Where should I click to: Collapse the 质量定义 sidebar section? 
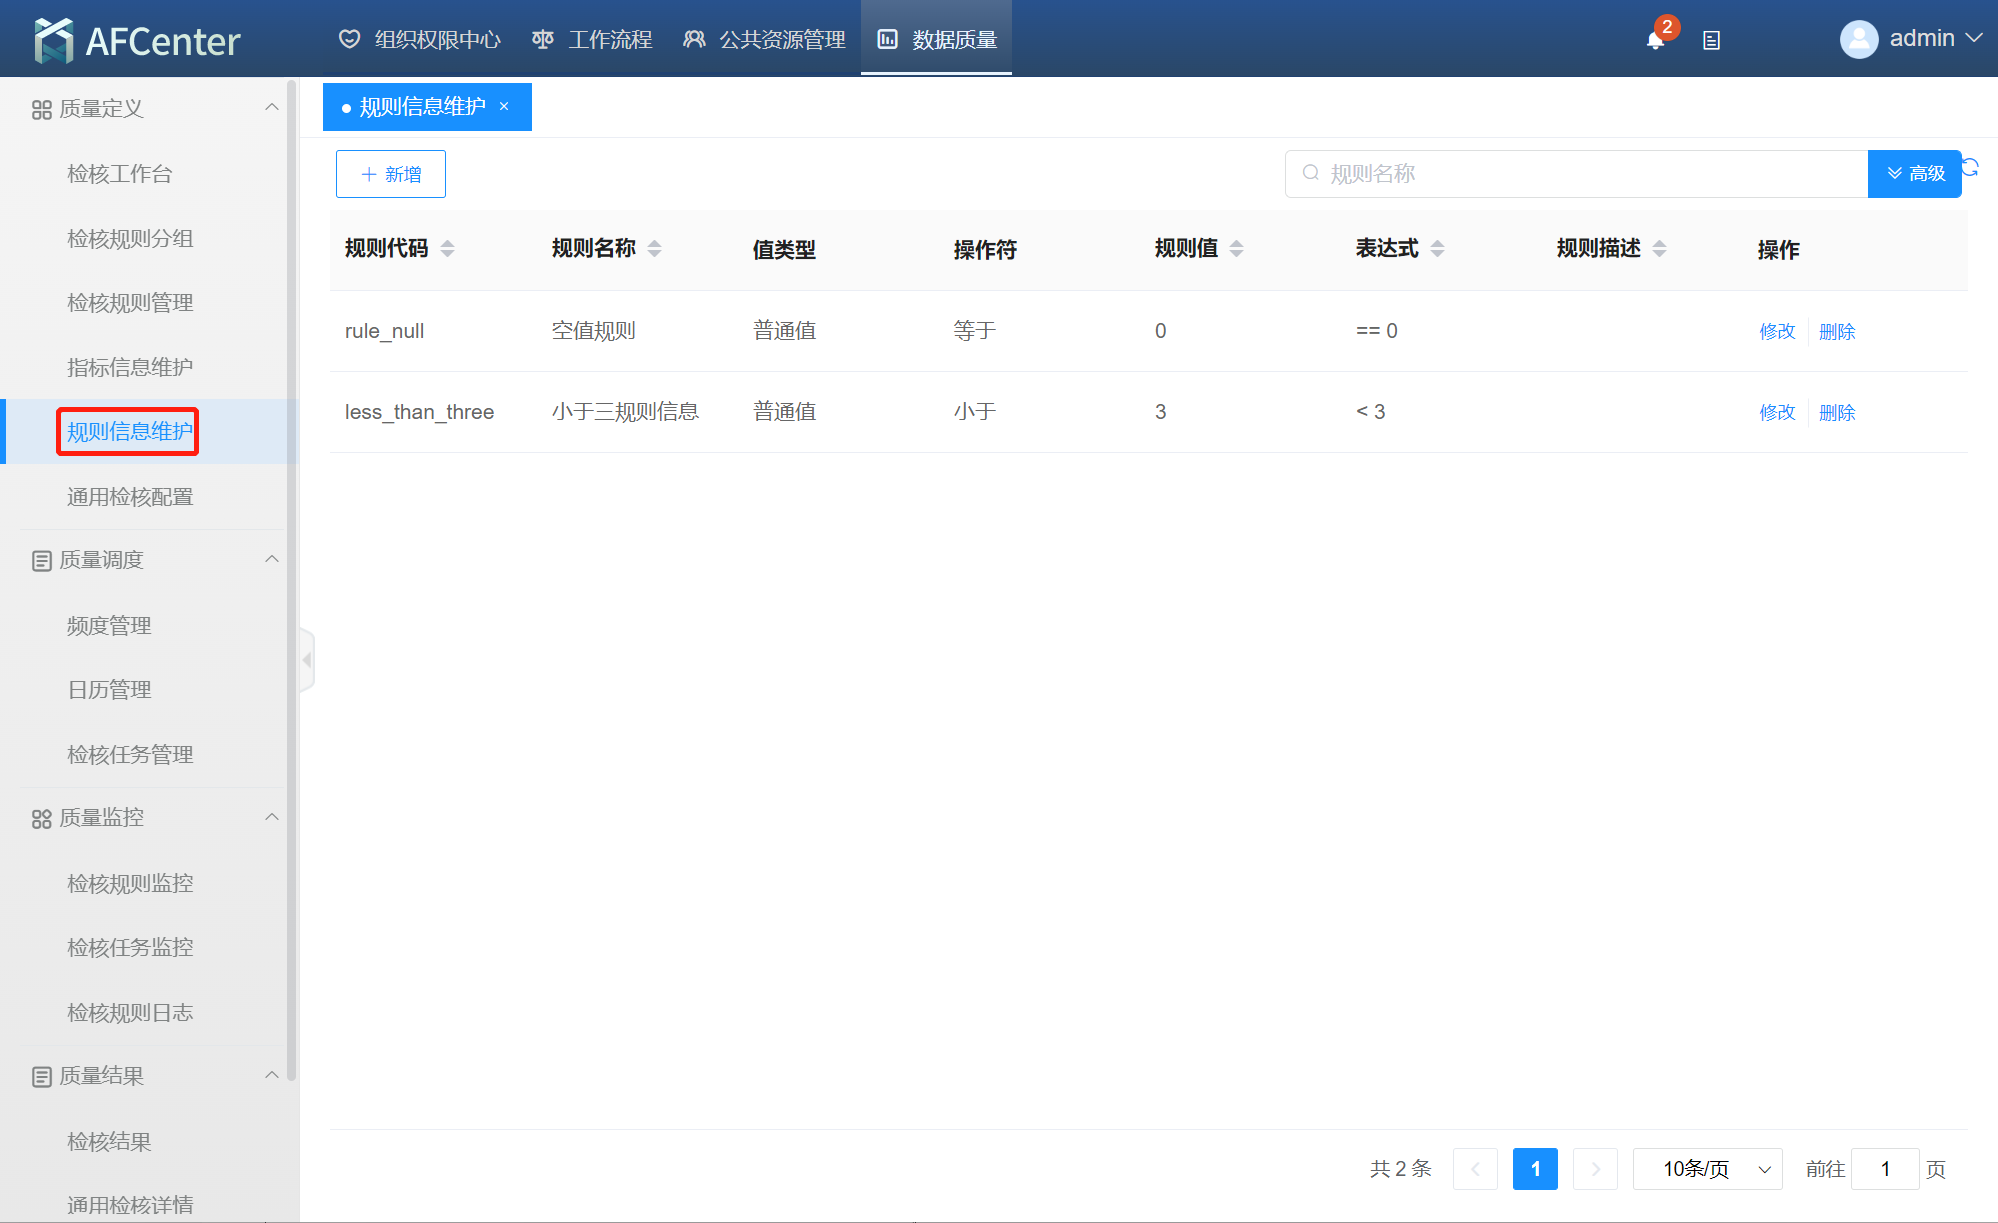click(271, 108)
